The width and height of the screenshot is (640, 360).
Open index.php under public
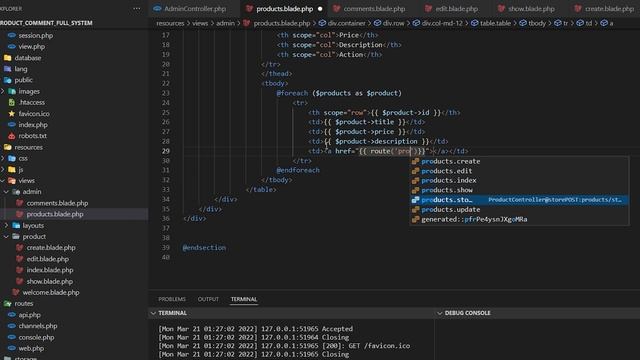click(x=33, y=125)
